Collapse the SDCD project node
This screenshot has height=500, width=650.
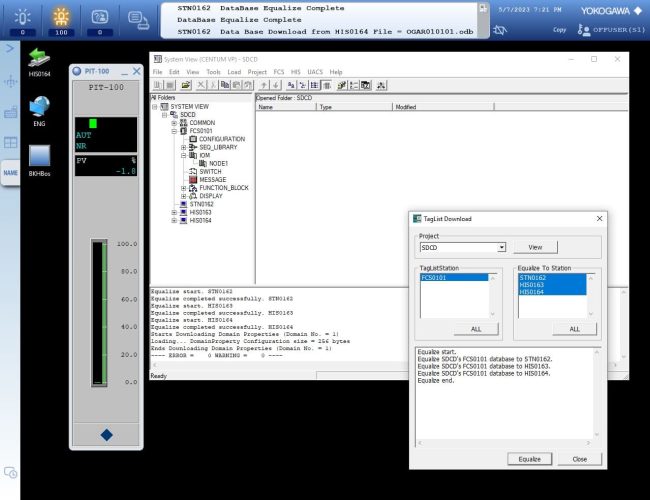tap(165, 114)
